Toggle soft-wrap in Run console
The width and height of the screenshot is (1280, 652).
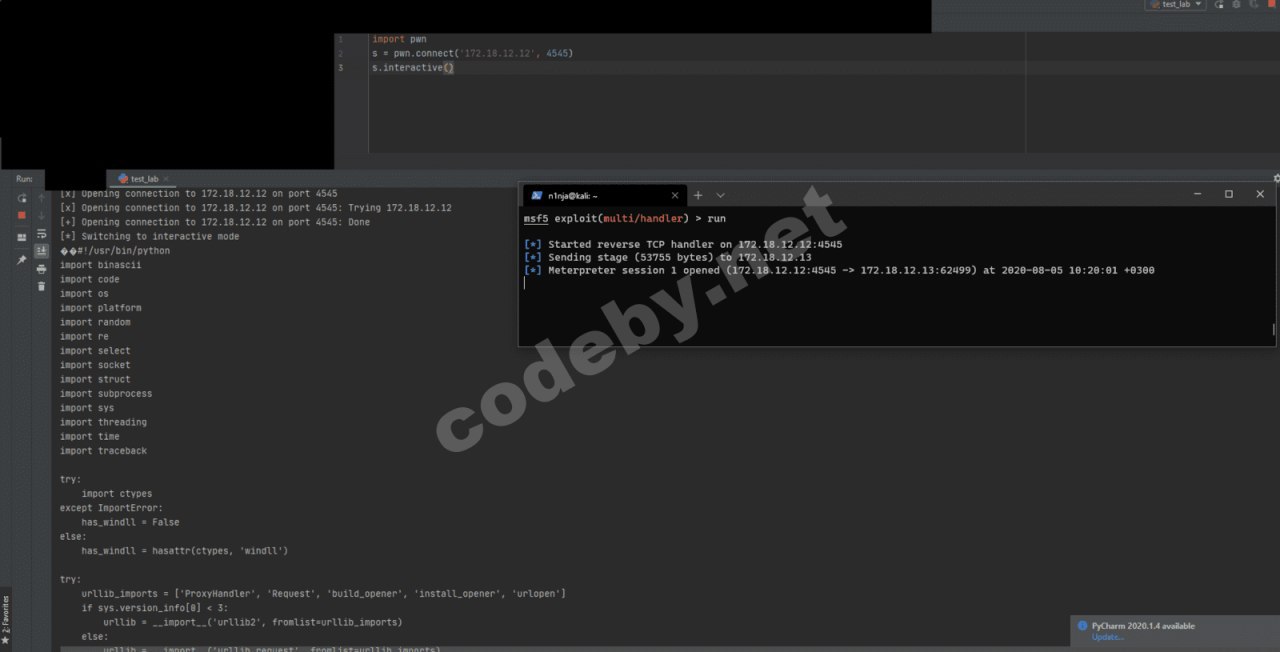tap(42, 233)
